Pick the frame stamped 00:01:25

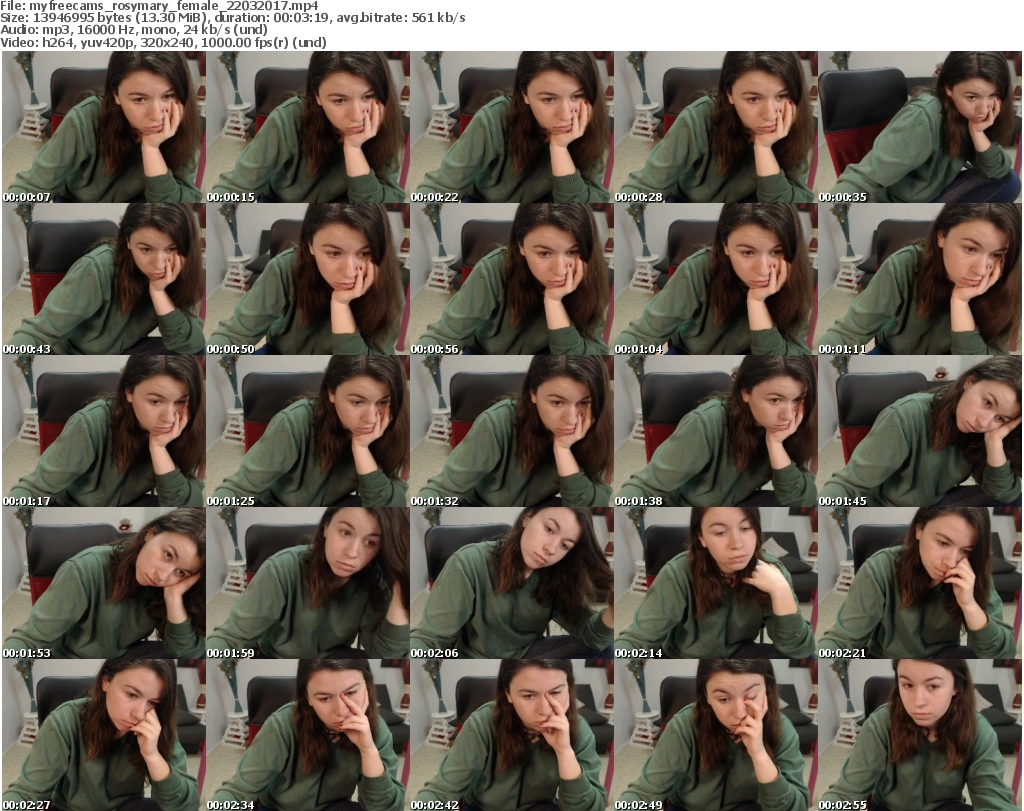coord(308,432)
